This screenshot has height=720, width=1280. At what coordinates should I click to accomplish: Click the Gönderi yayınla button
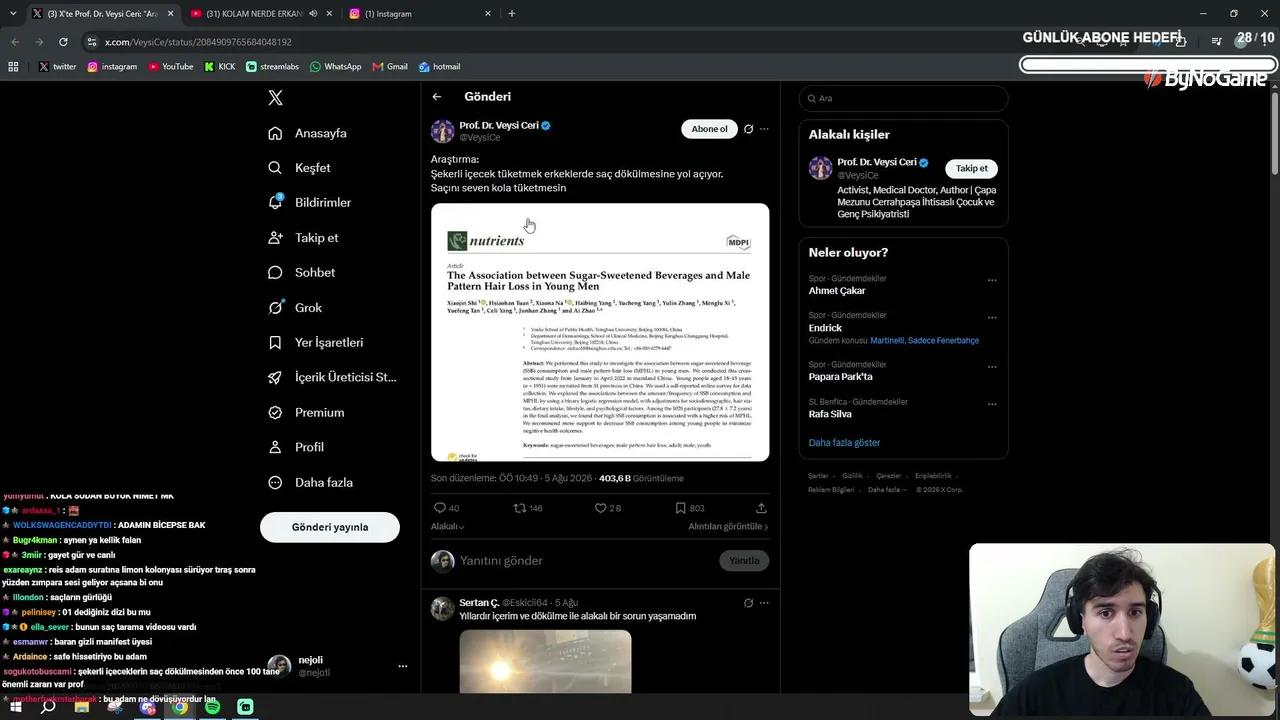tap(330, 527)
